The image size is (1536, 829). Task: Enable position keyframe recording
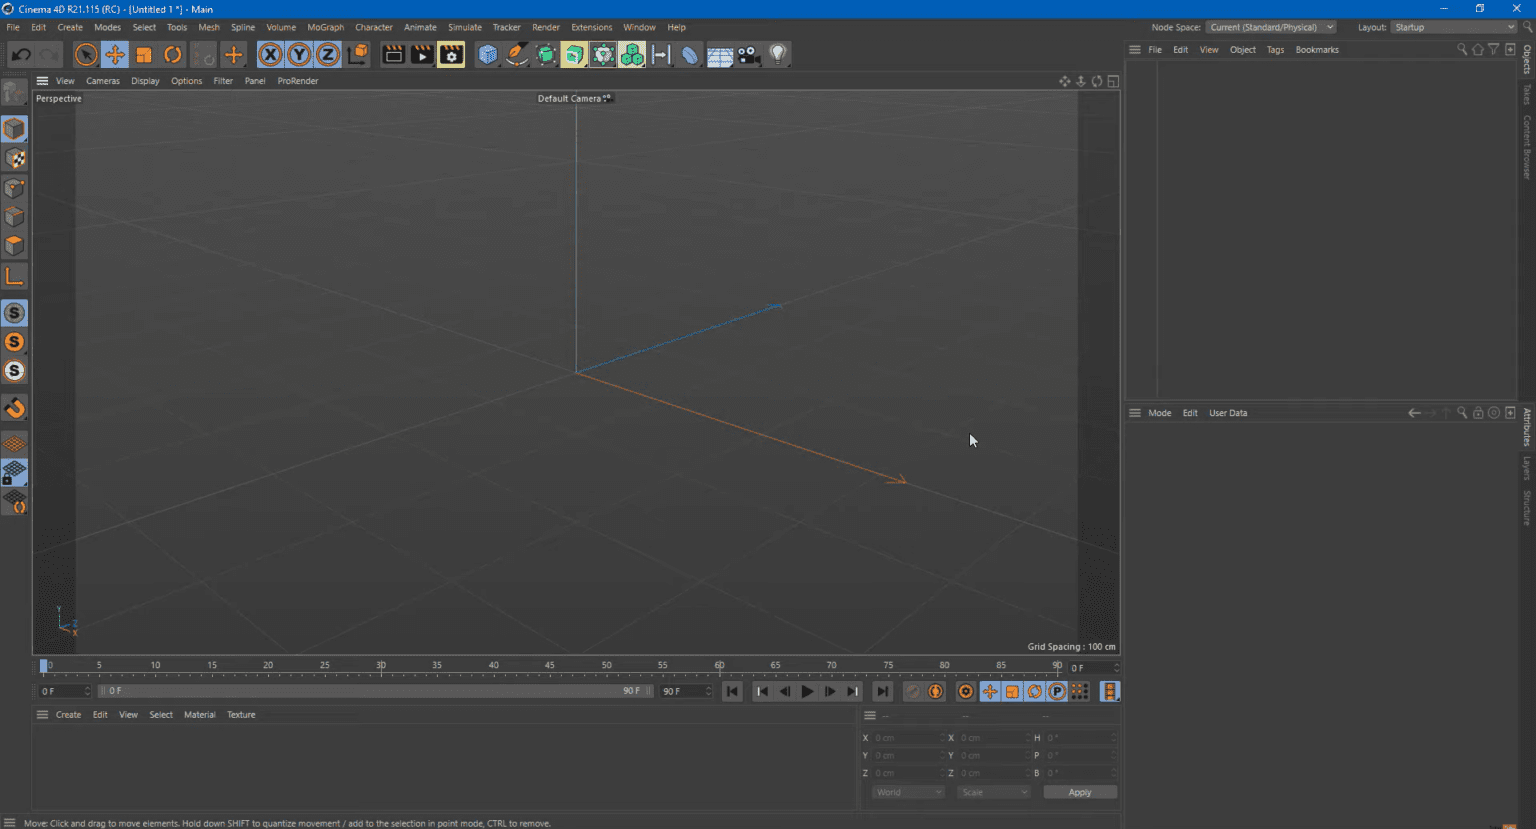click(990, 691)
